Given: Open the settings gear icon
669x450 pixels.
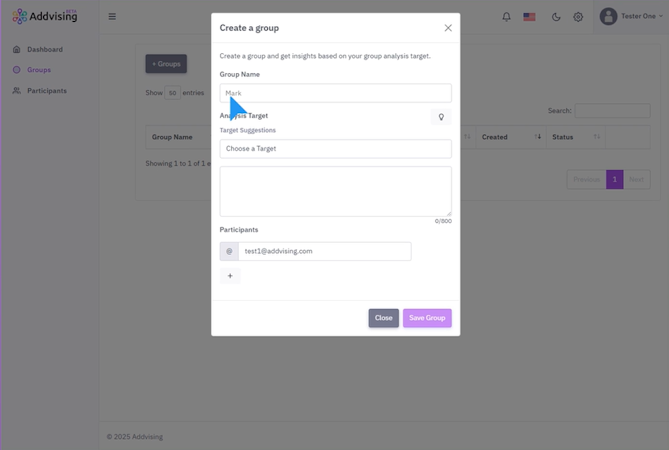Looking at the screenshot, I should pyautogui.click(x=578, y=16).
